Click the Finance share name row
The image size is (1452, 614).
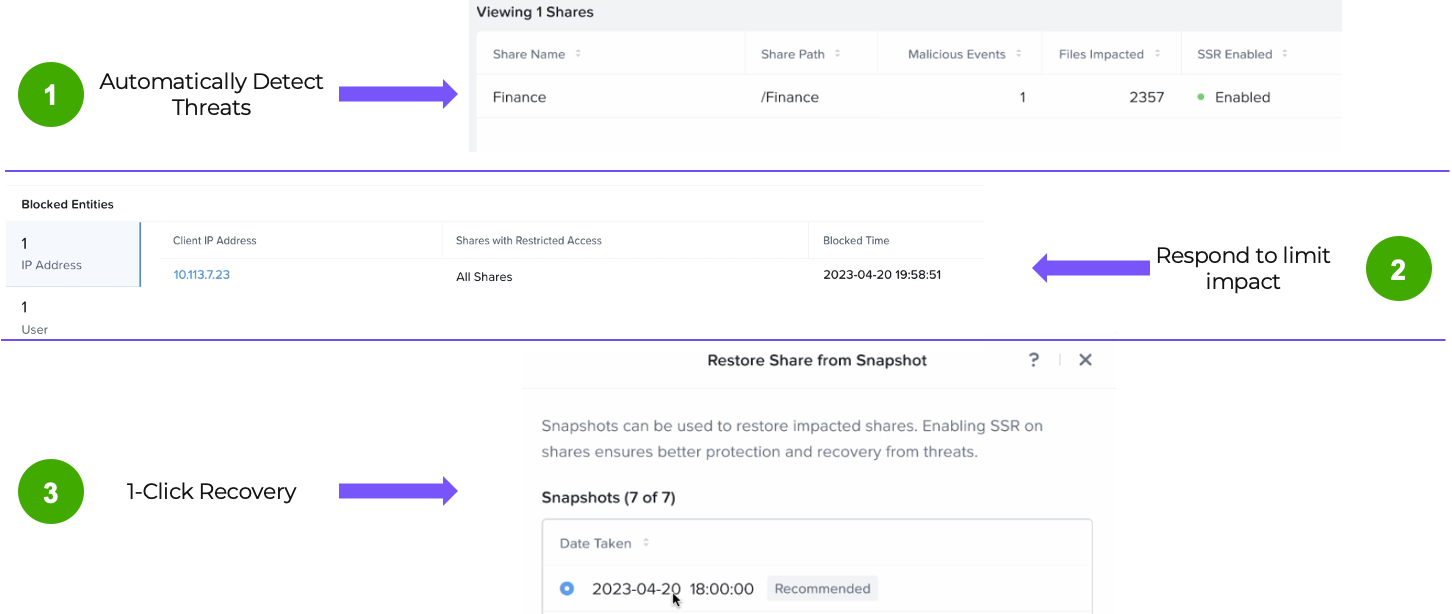pos(519,98)
